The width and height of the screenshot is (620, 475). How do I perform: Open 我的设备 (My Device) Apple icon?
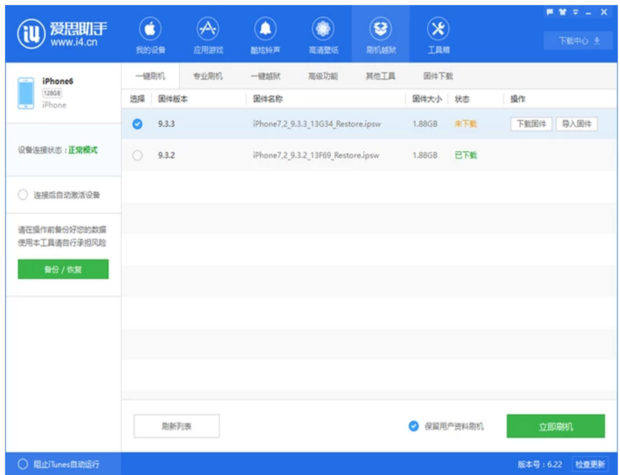click(150, 29)
